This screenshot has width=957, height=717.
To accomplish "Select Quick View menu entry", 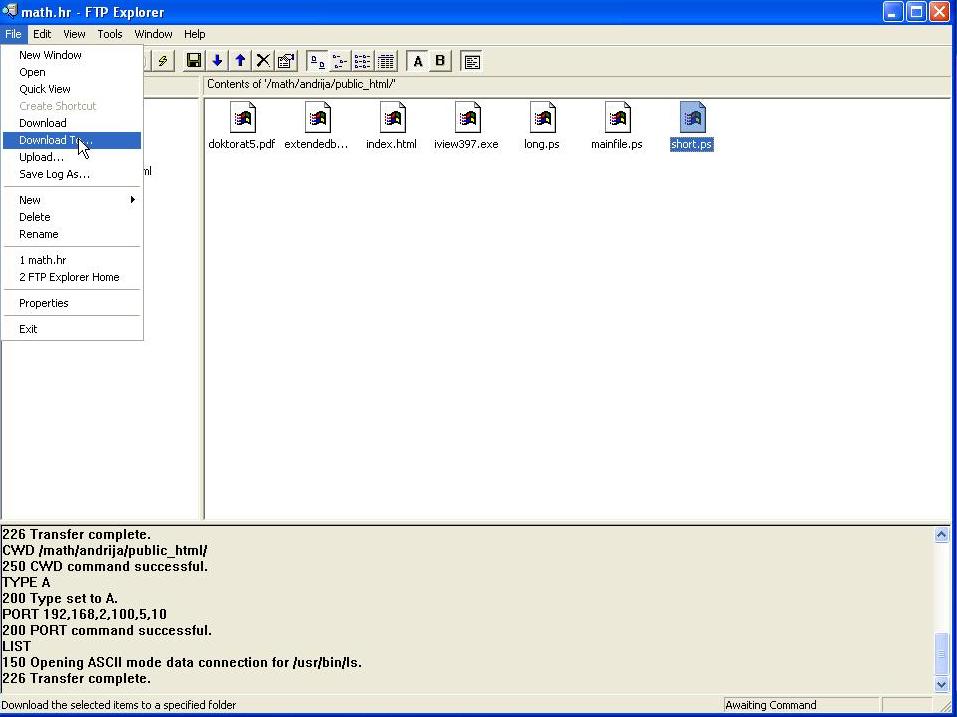I will point(72,89).
